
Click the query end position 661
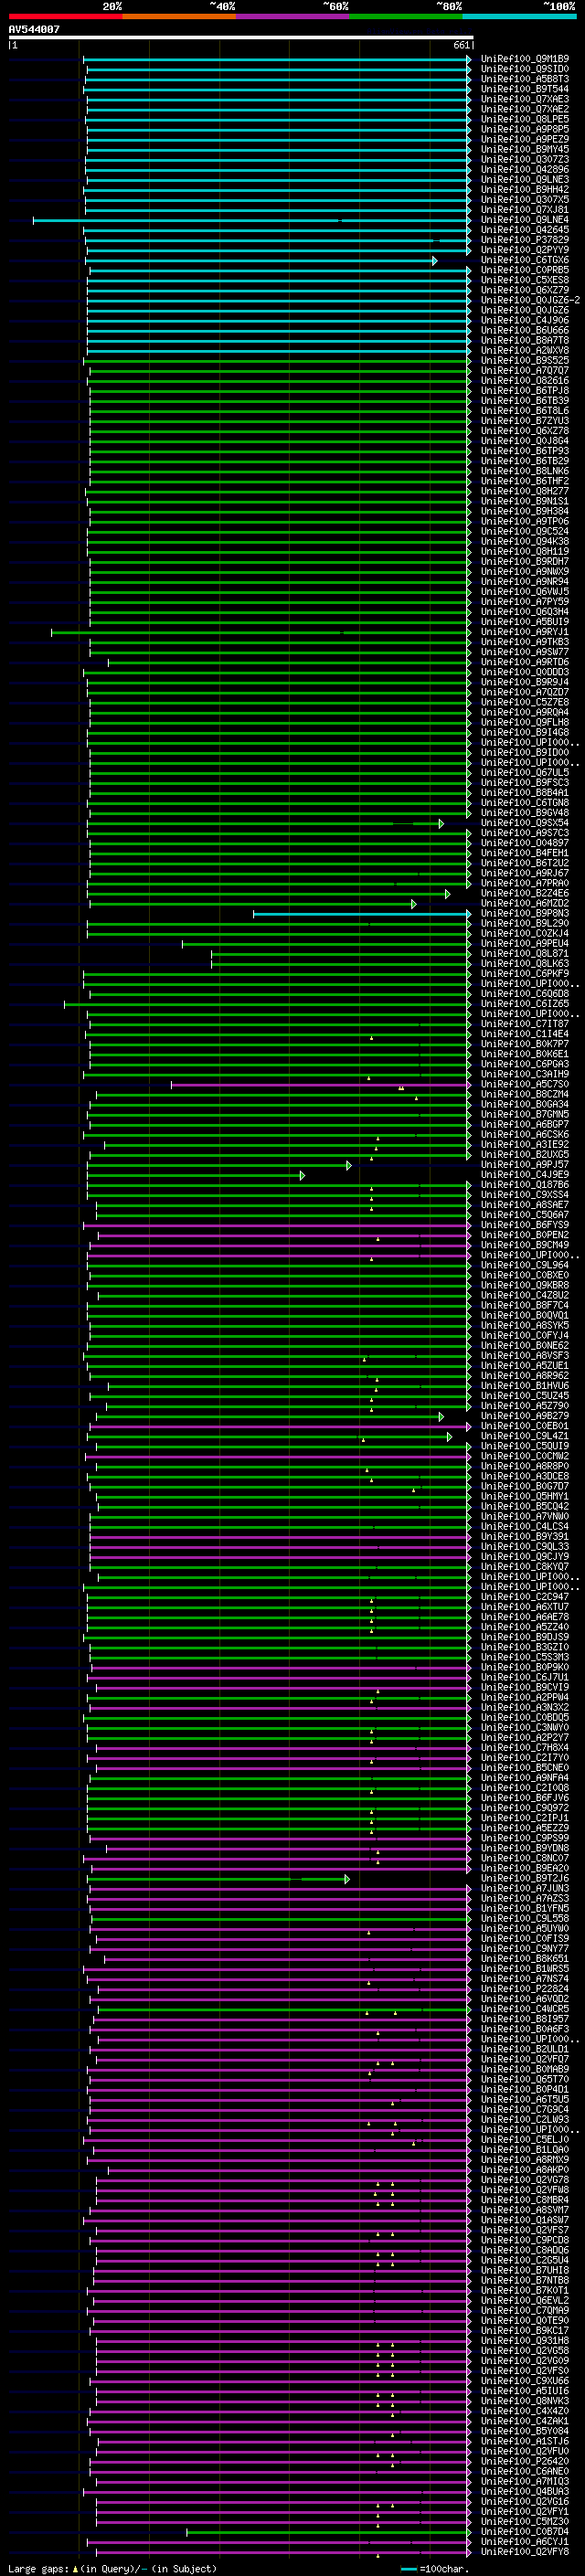click(x=461, y=45)
